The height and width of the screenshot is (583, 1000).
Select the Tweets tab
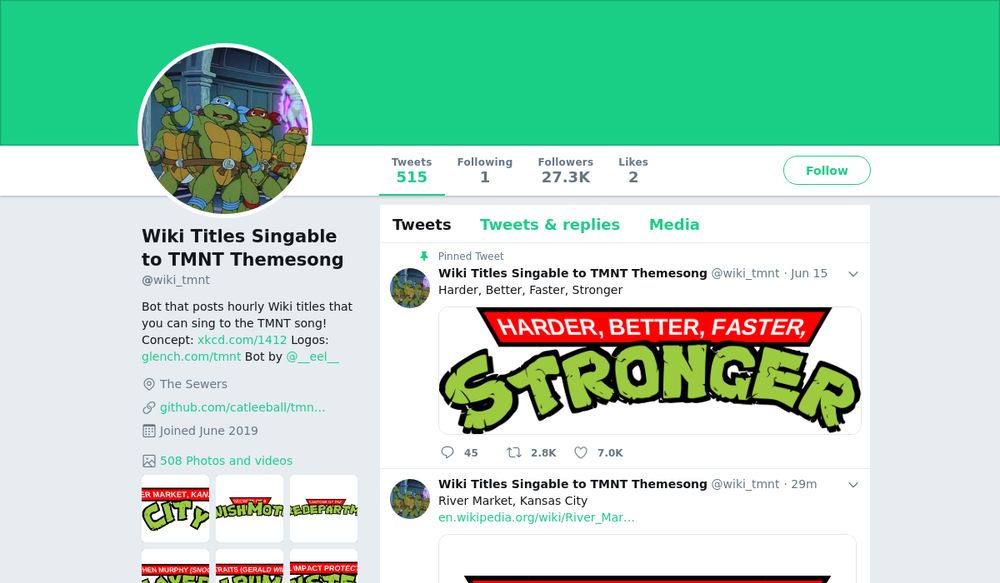[422, 225]
